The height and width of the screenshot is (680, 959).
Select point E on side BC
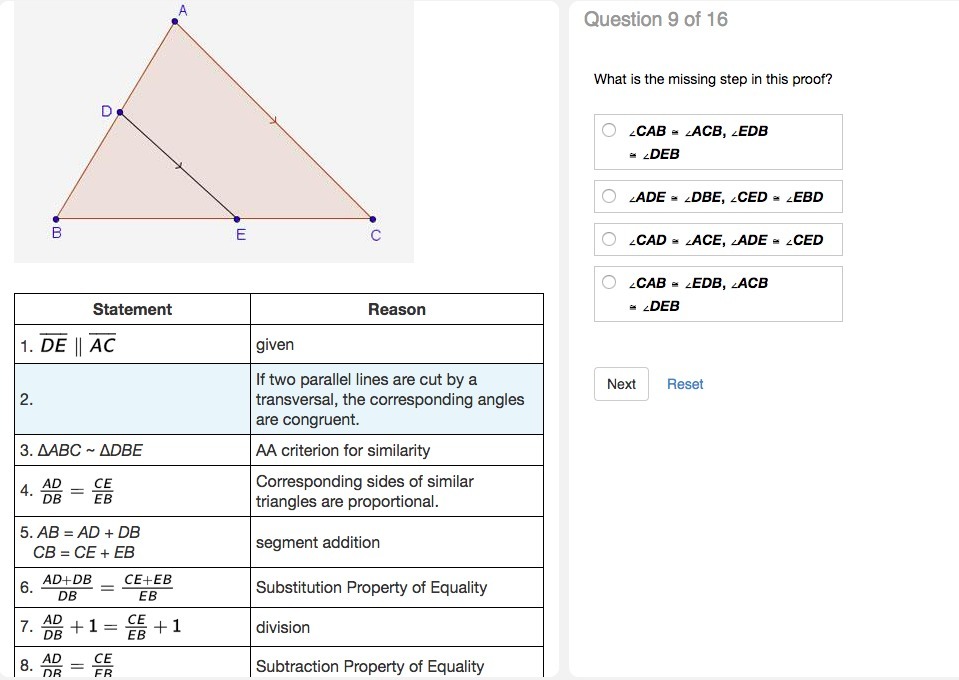(237, 218)
